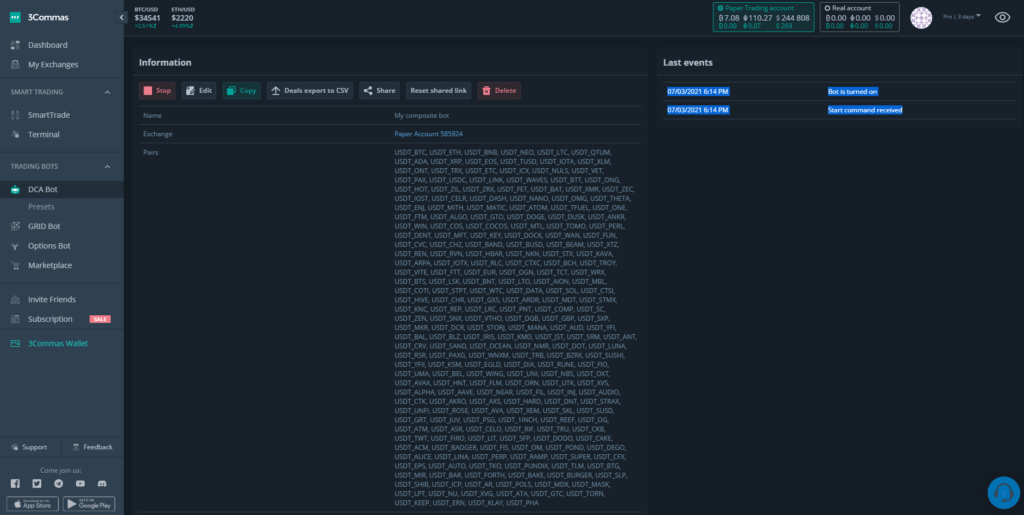Open Options Bot page
The width and height of the screenshot is (1024, 515).
(49, 246)
